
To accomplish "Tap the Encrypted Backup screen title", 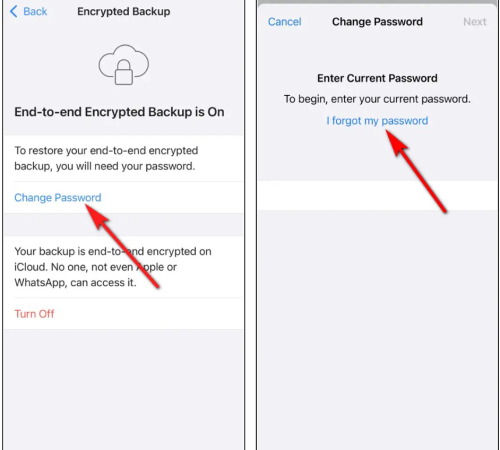I will 124,11.
